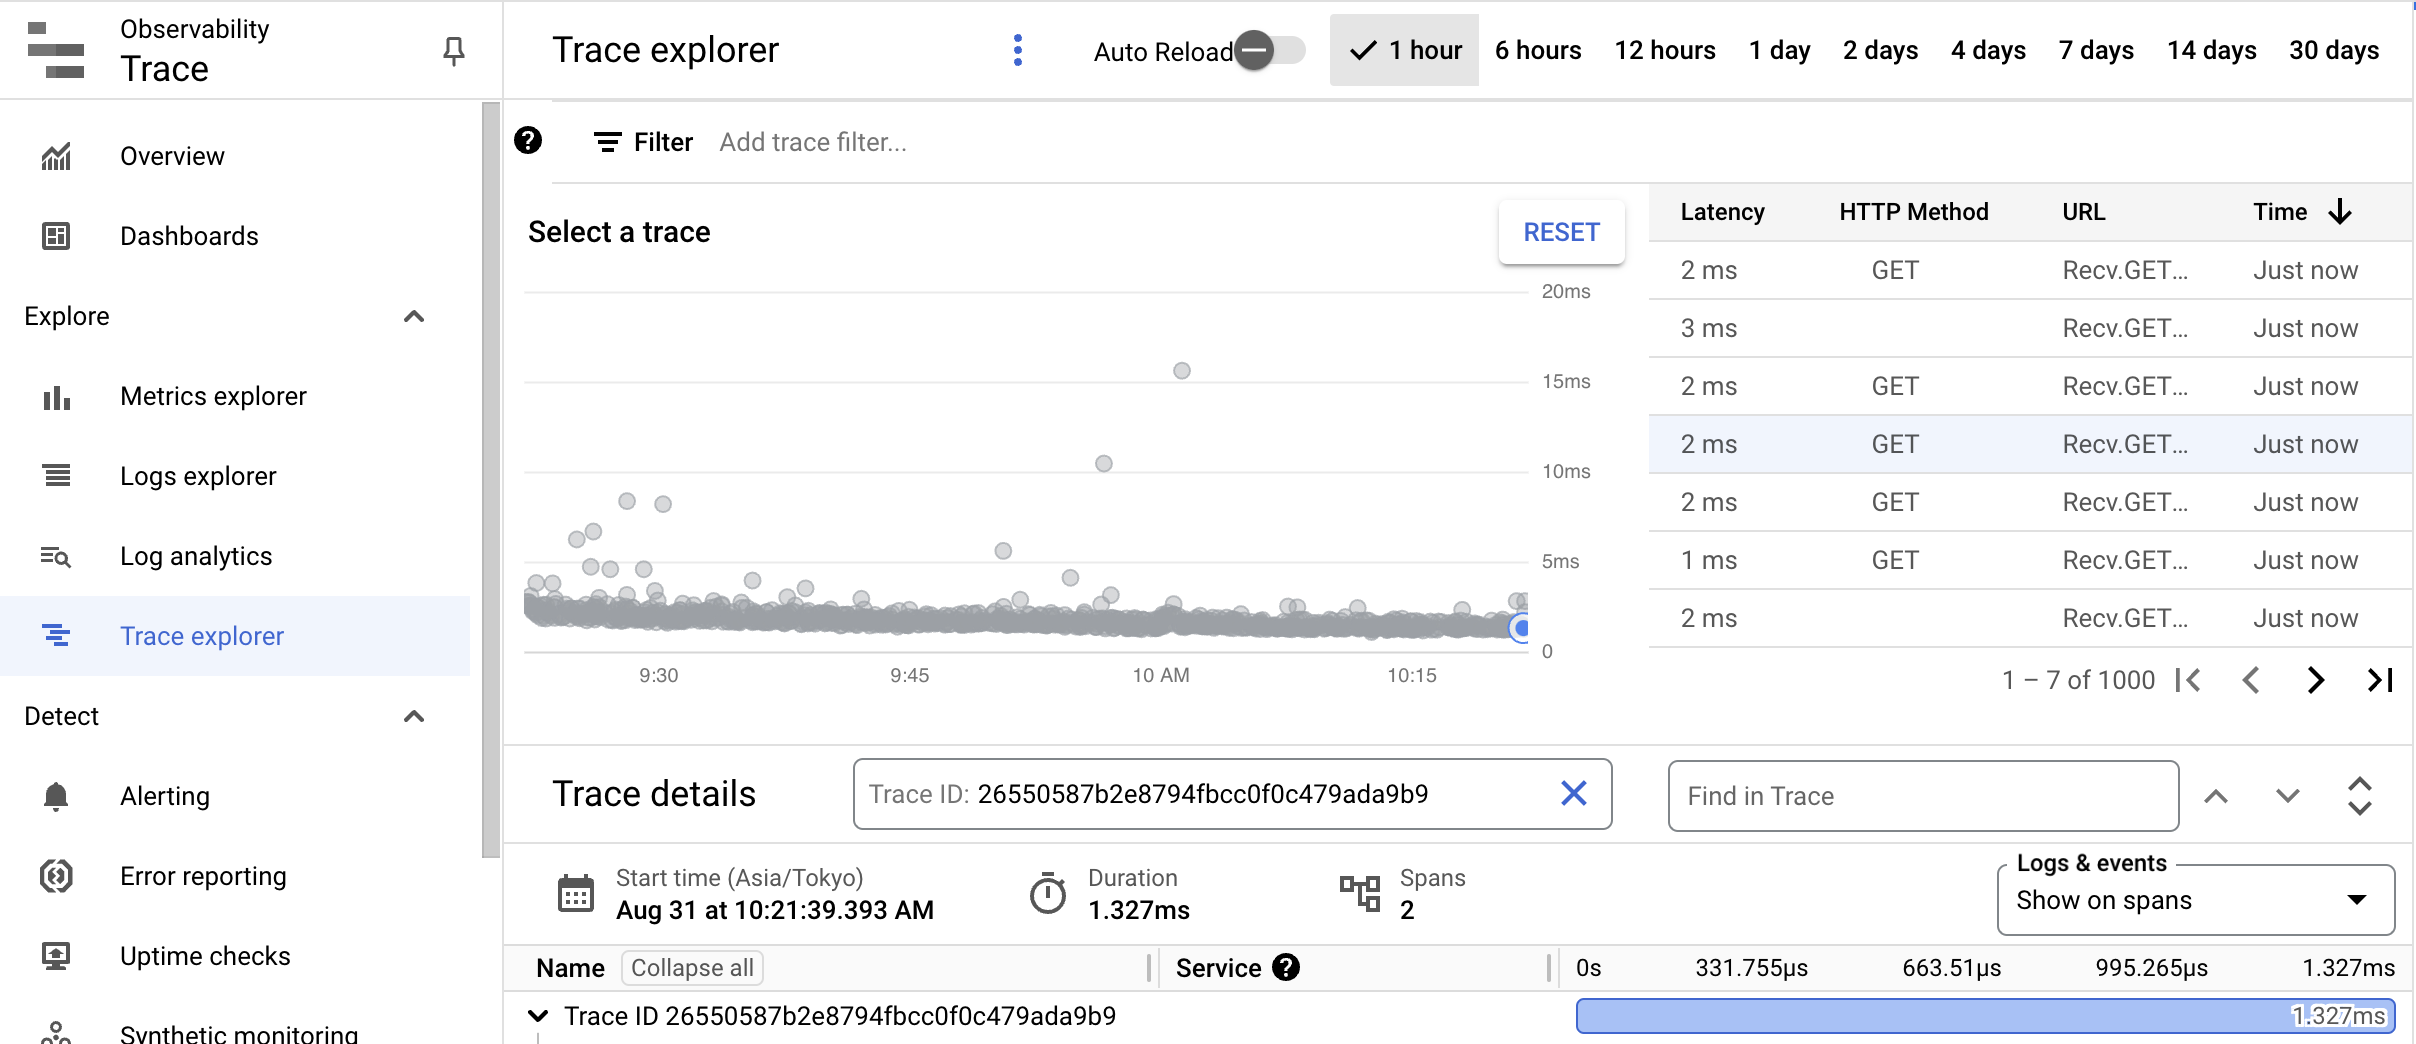Collapse the Trace ID row in span tree
2416x1044 pixels.
(x=538, y=1016)
